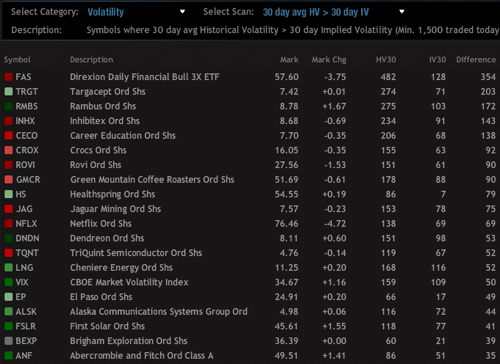Open the Select Scan dropdown
Viewport: 500px width, 364px height.
pos(333,12)
